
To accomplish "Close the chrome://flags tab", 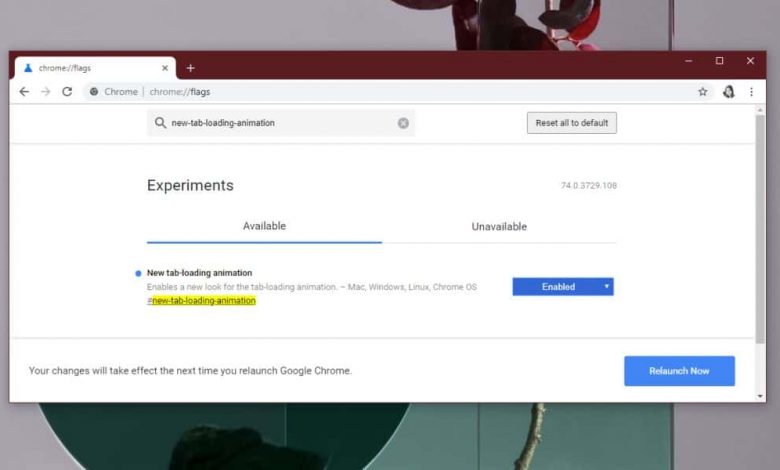I will pyautogui.click(x=165, y=68).
